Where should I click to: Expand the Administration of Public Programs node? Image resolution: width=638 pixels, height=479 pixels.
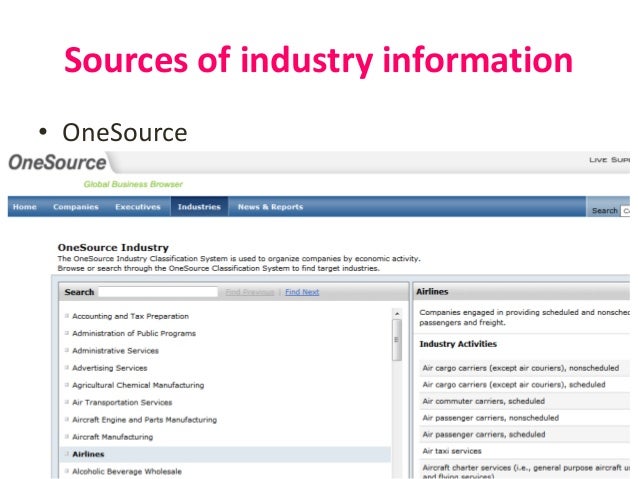(x=67, y=333)
